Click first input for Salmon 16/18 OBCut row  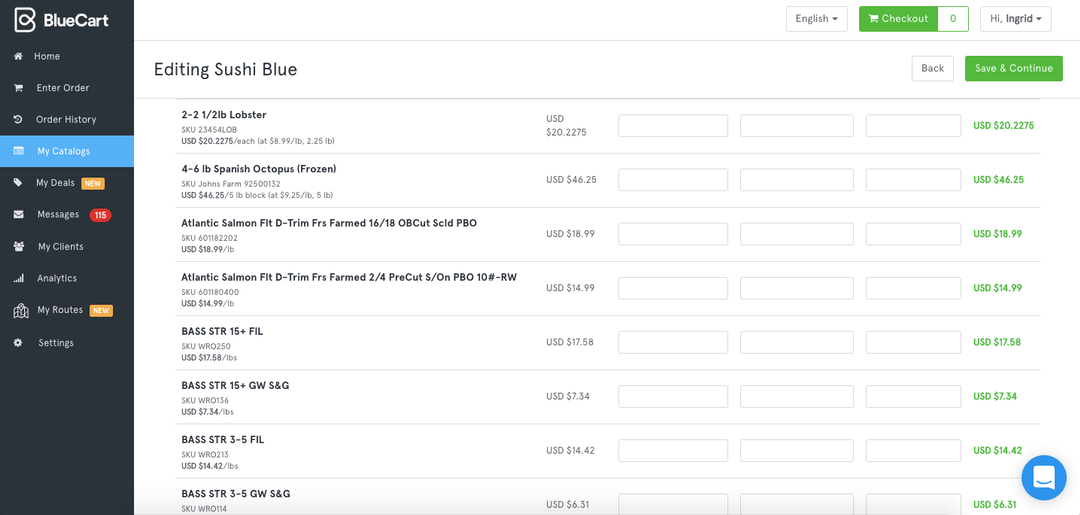pyautogui.click(x=673, y=234)
